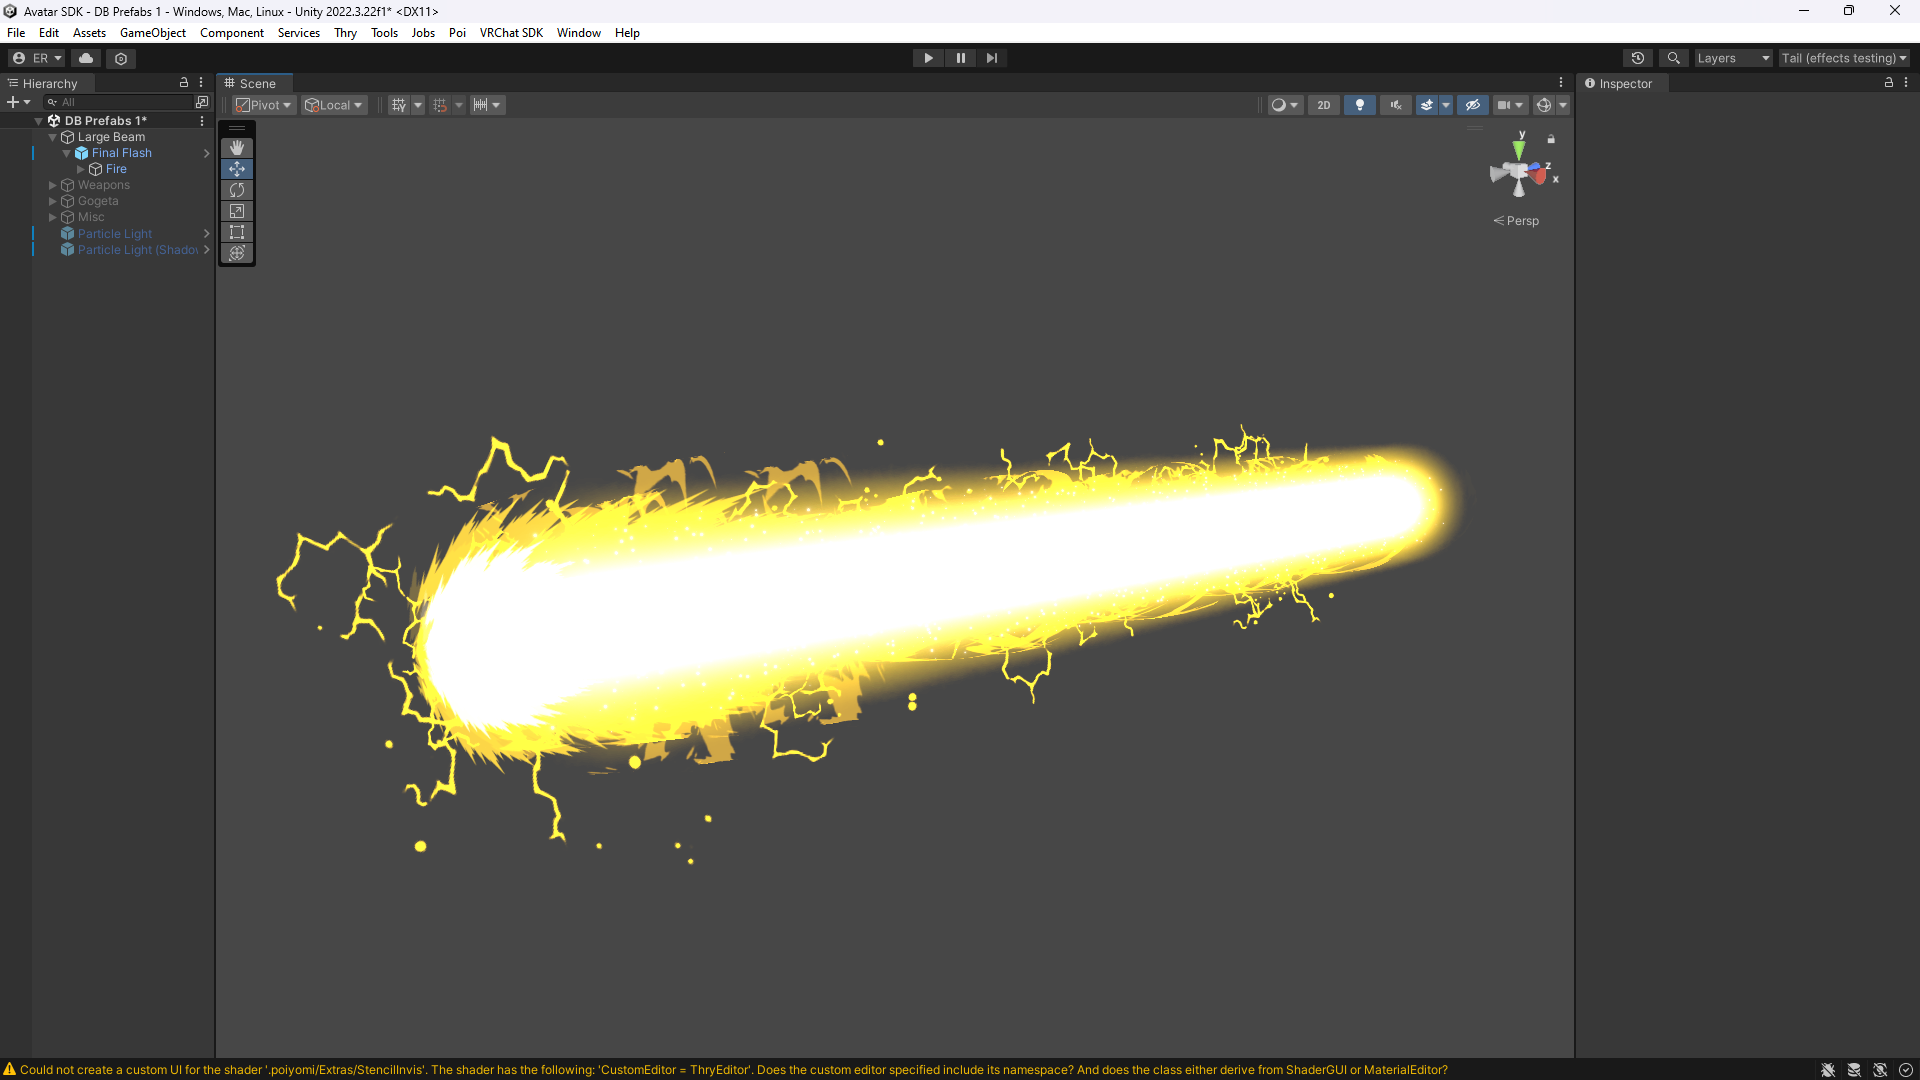
Task: Select the Hand view tool
Action: click(x=237, y=148)
